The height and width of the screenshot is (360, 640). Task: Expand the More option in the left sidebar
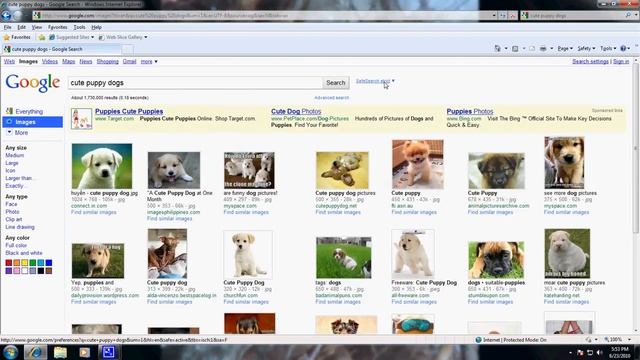(x=18, y=133)
